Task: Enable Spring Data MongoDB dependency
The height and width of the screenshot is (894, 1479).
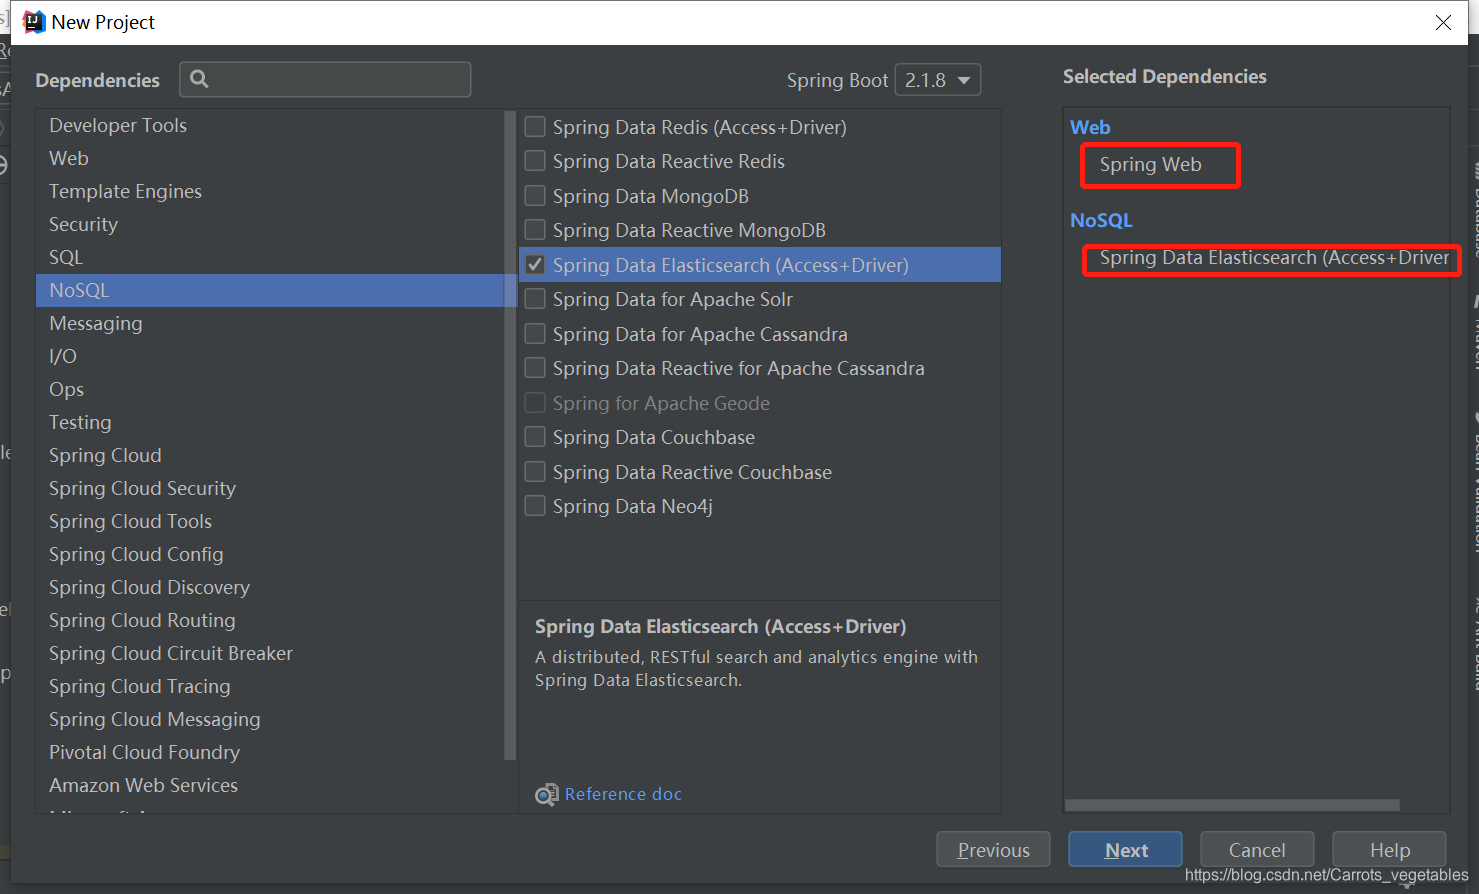Action: [x=535, y=196]
